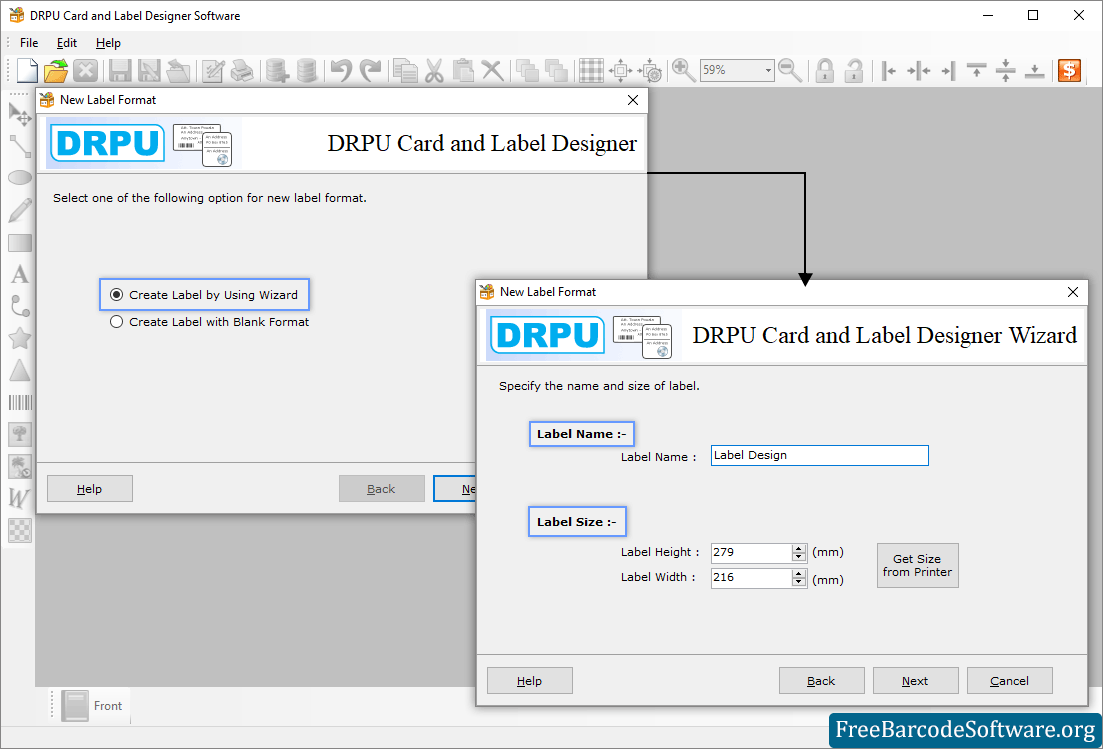Select 'Create Label by Using Wizard' radio
This screenshot has height=749, width=1103.
coord(117,295)
